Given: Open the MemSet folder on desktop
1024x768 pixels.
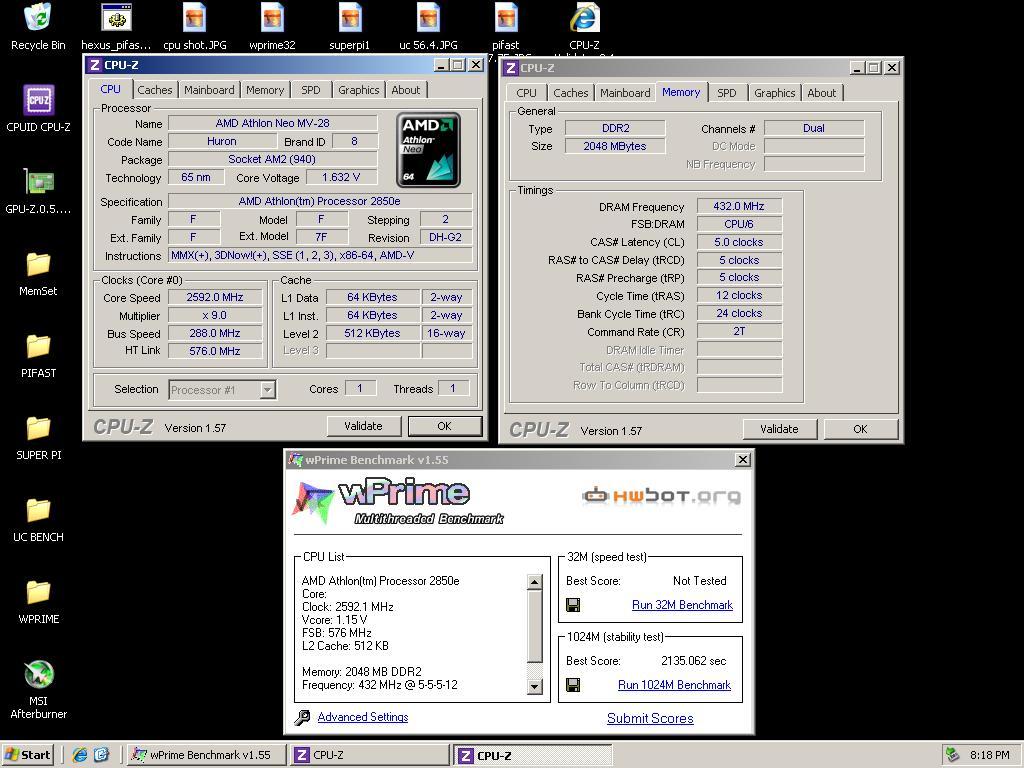Looking at the screenshot, I should pos(39,273).
